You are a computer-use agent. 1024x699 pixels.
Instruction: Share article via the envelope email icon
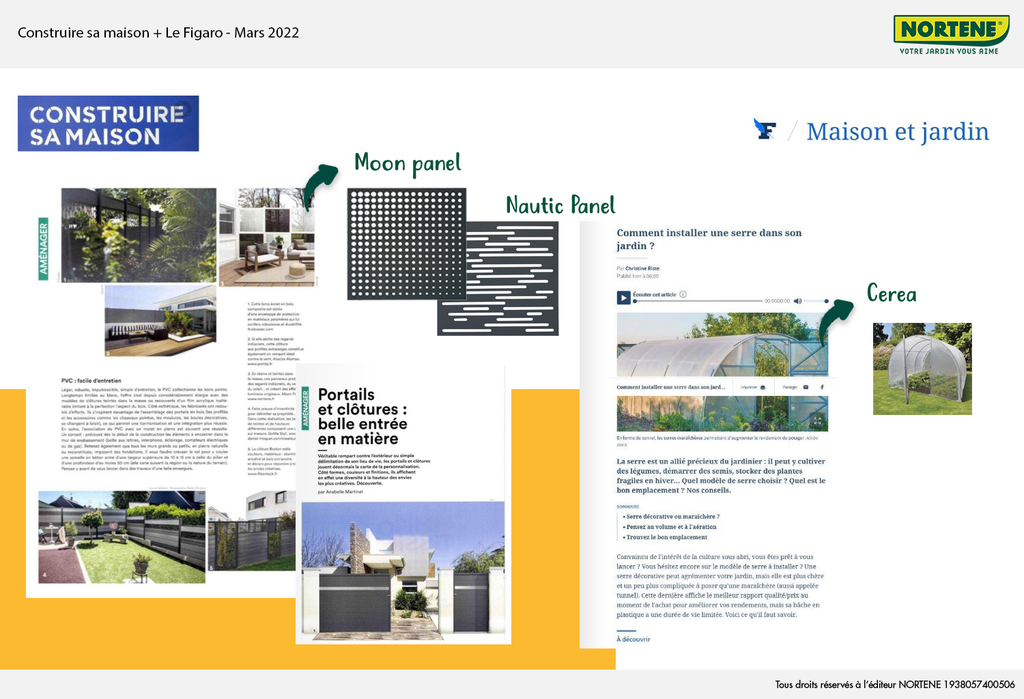point(806,387)
